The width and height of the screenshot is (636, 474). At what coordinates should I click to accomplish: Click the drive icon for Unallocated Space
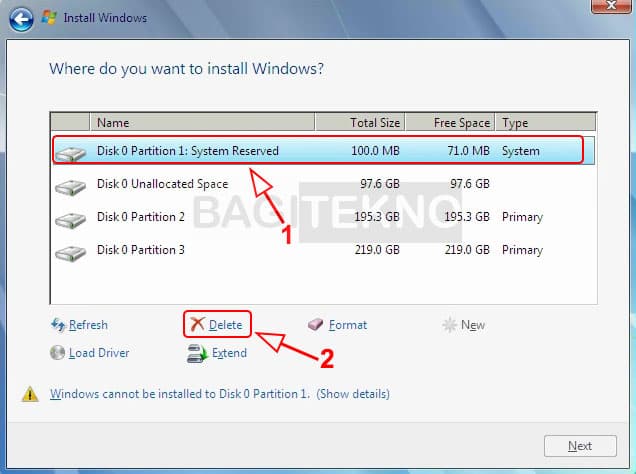[71, 187]
